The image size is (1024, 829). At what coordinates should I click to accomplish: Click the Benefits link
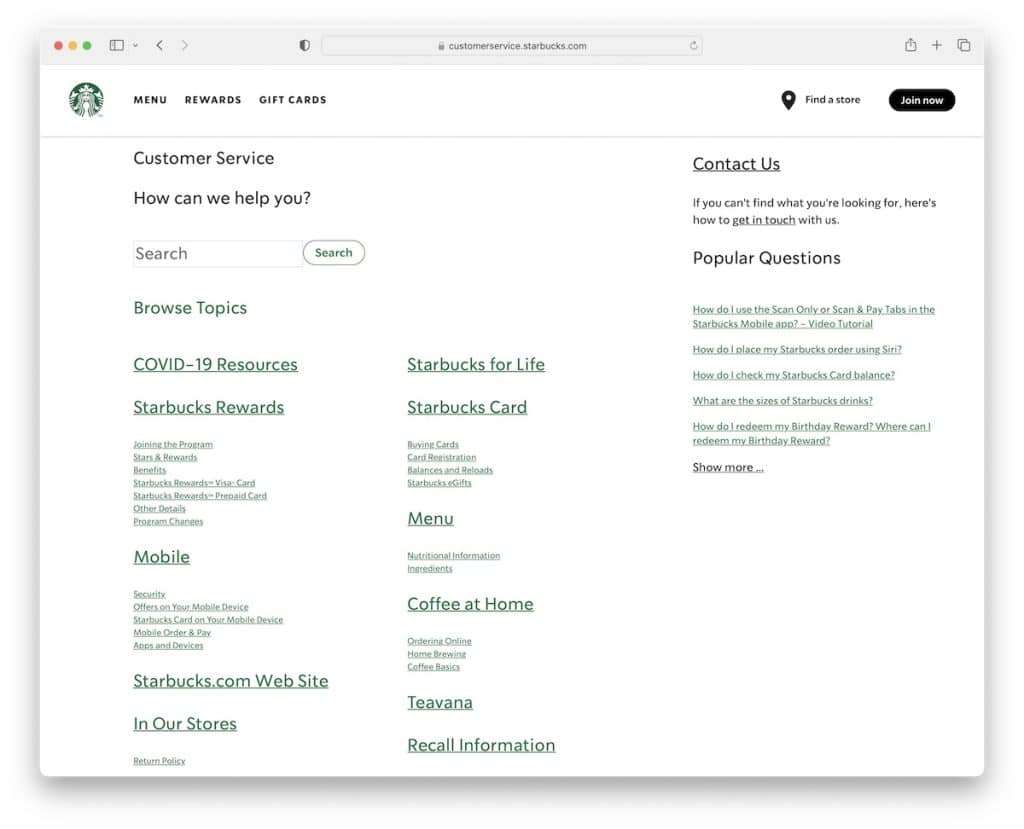150,470
